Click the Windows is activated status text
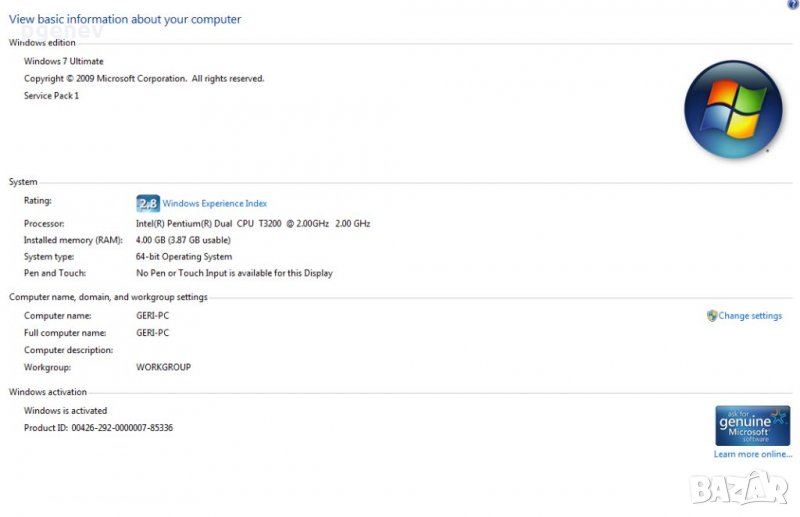Viewport: 800px width, 517px height. [65, 411]
